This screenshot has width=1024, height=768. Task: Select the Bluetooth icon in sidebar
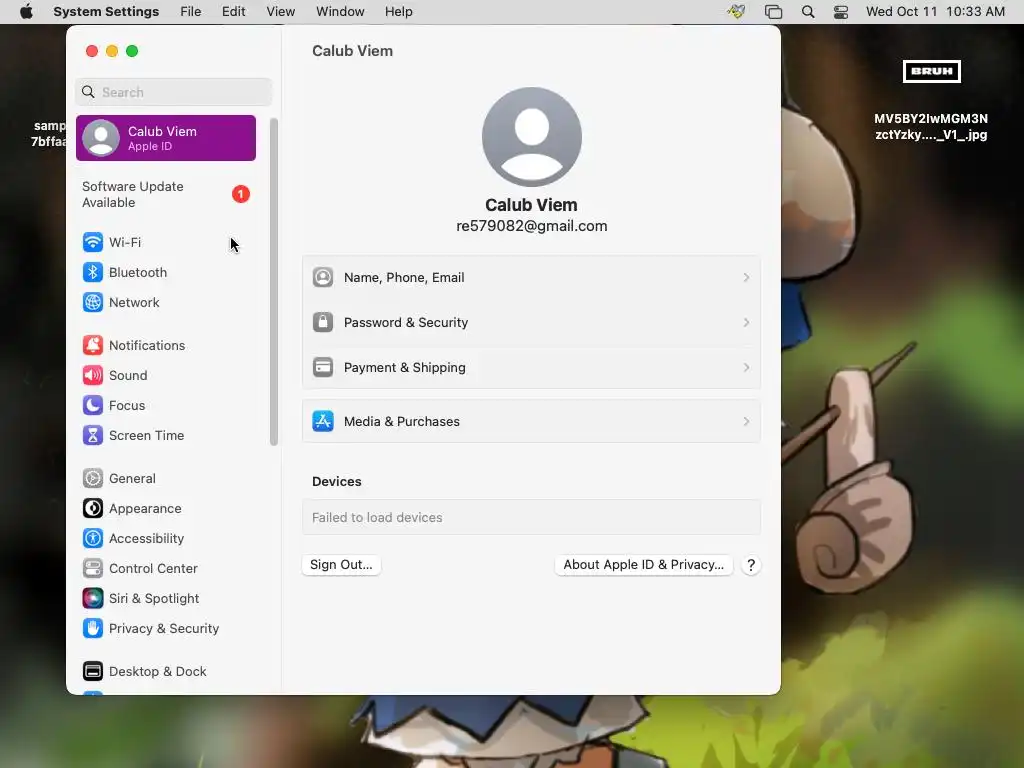click(93, 272)
